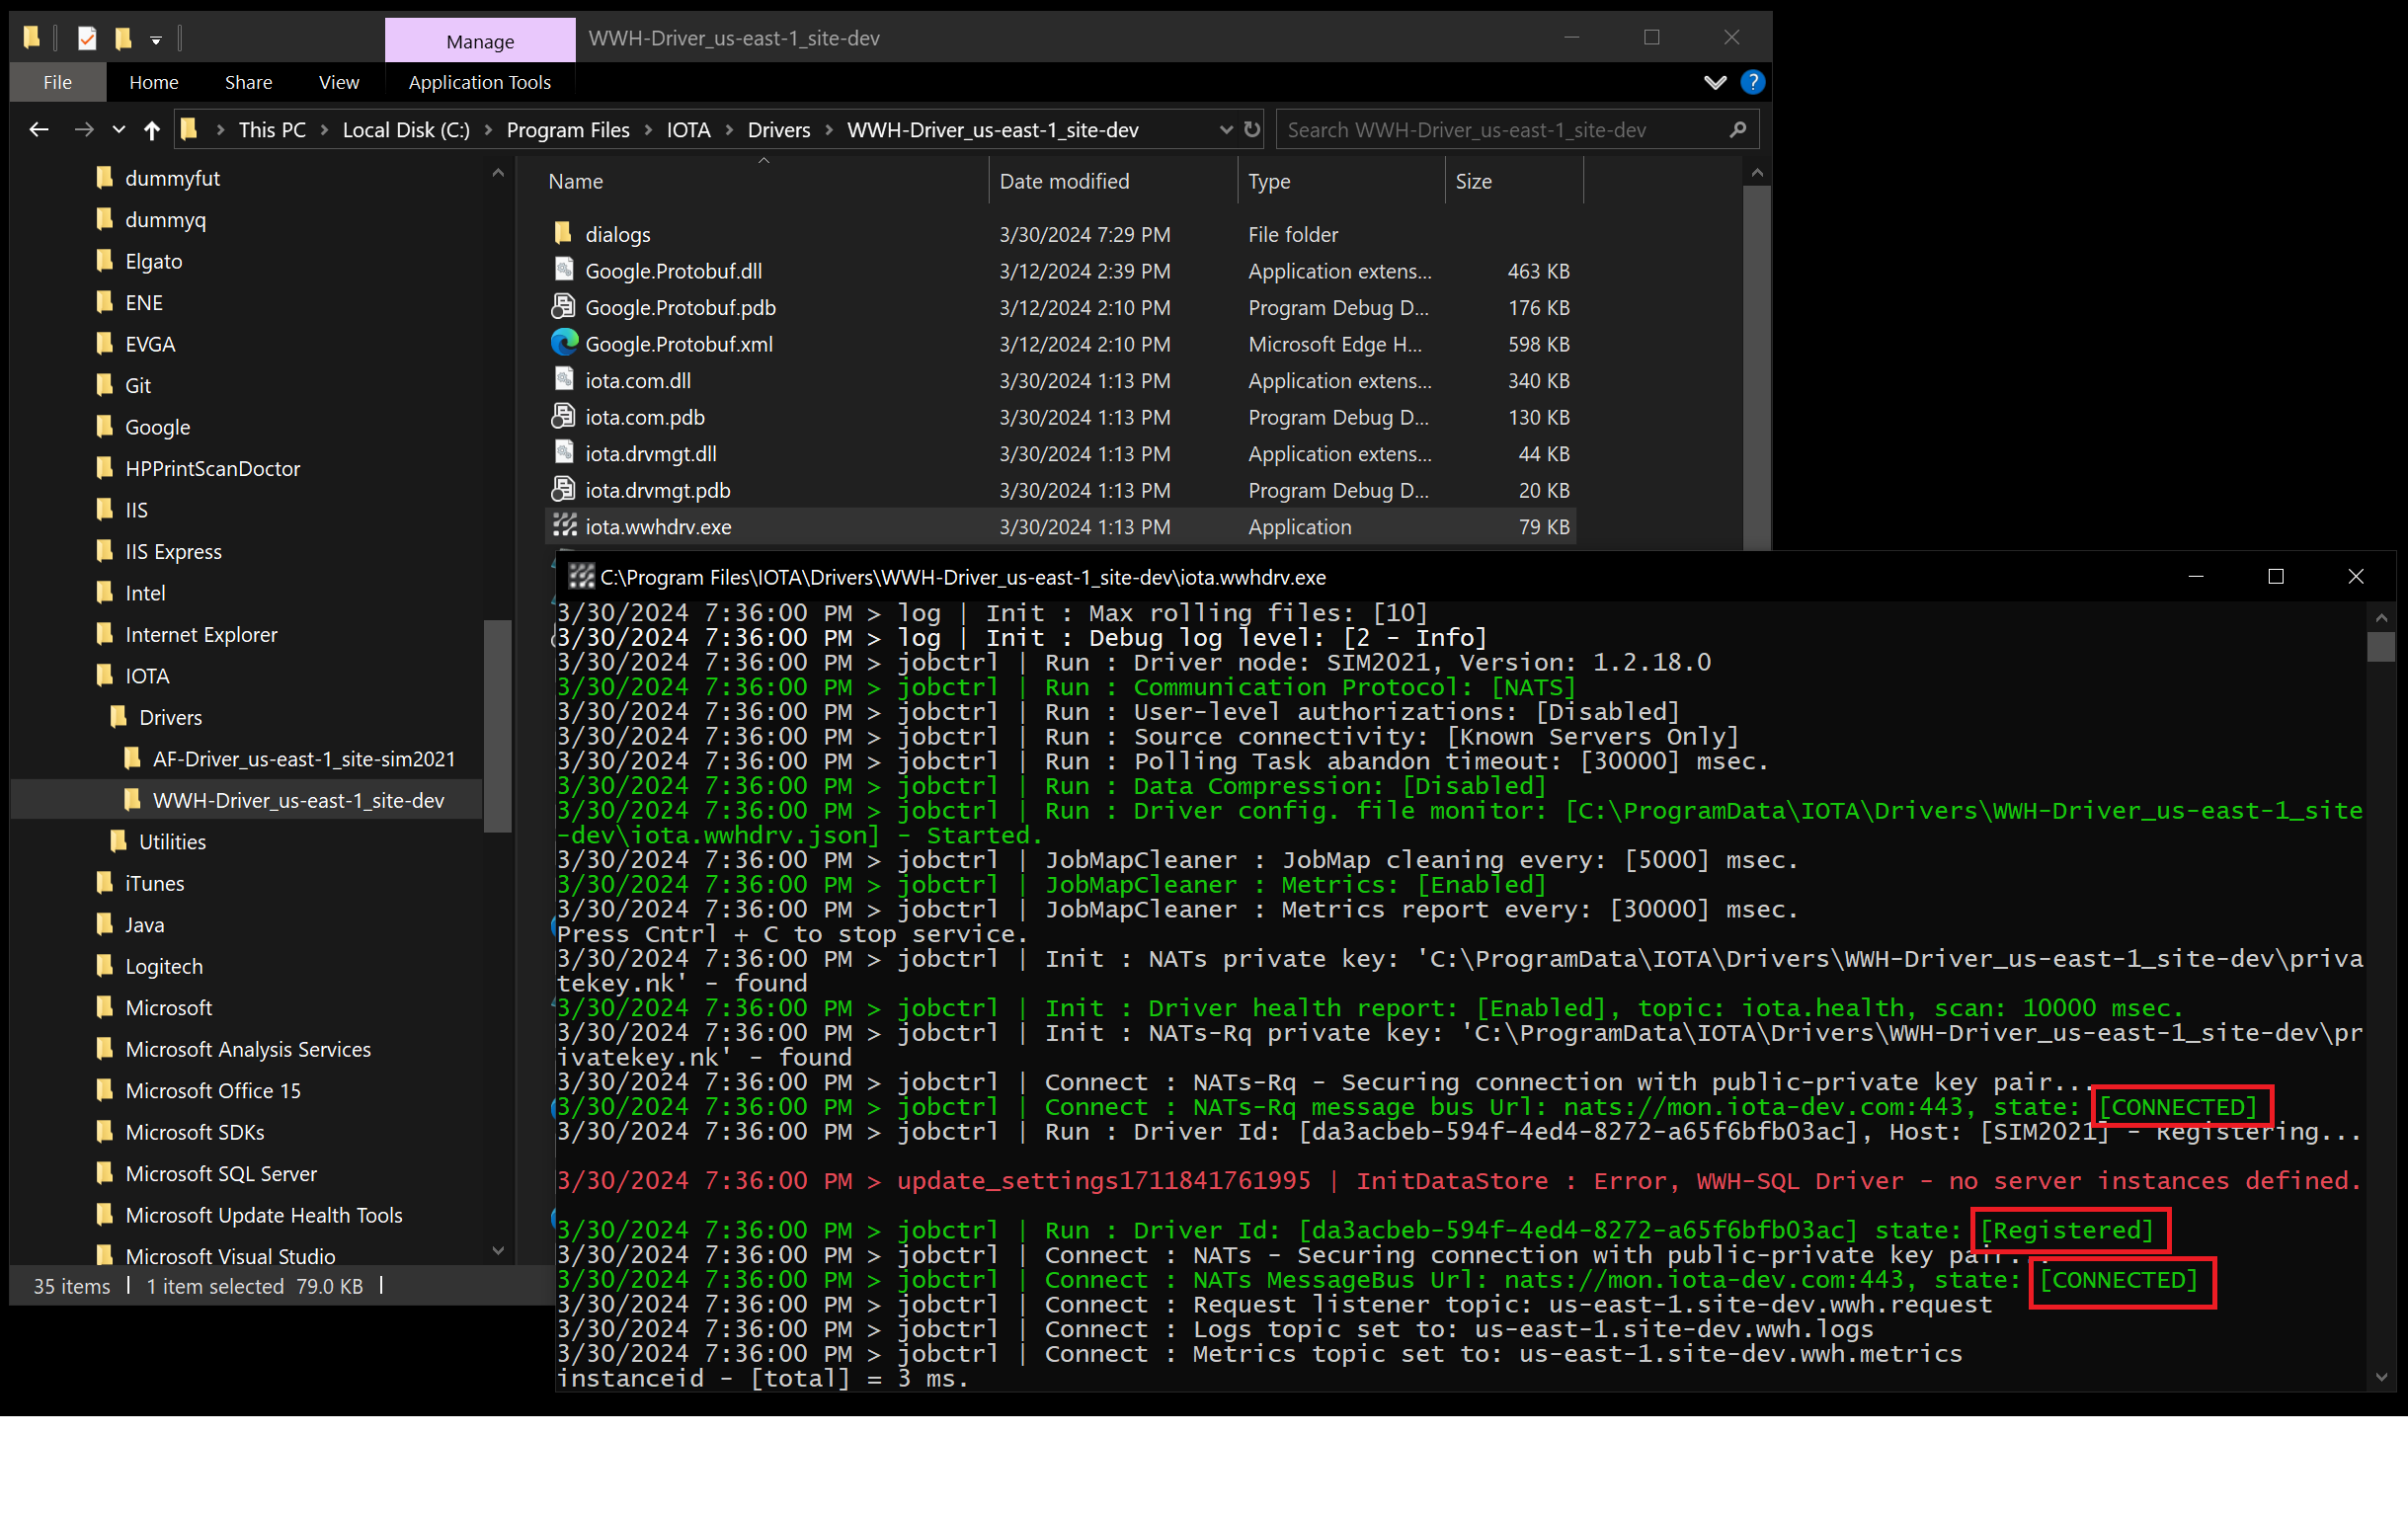Select Google.Protobuf.dll file icon

(564, 269)
